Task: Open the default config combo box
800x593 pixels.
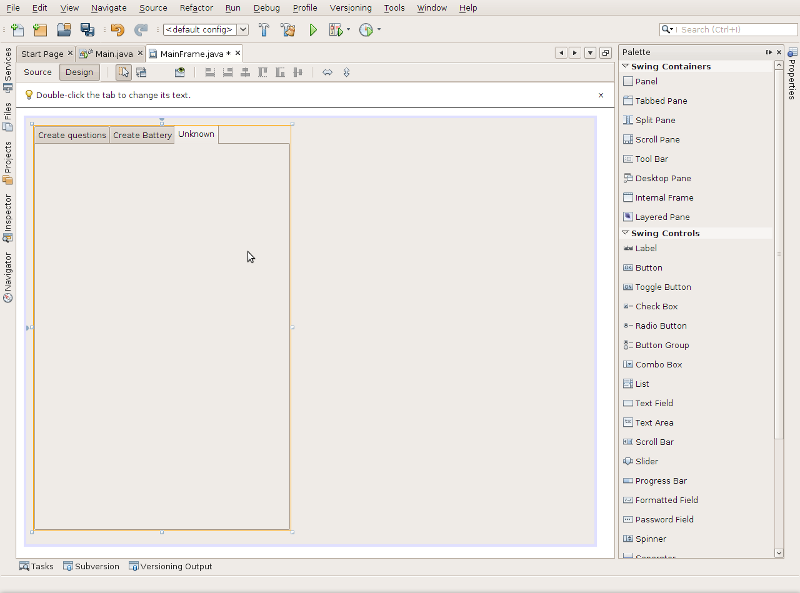Action: [206, 30]
